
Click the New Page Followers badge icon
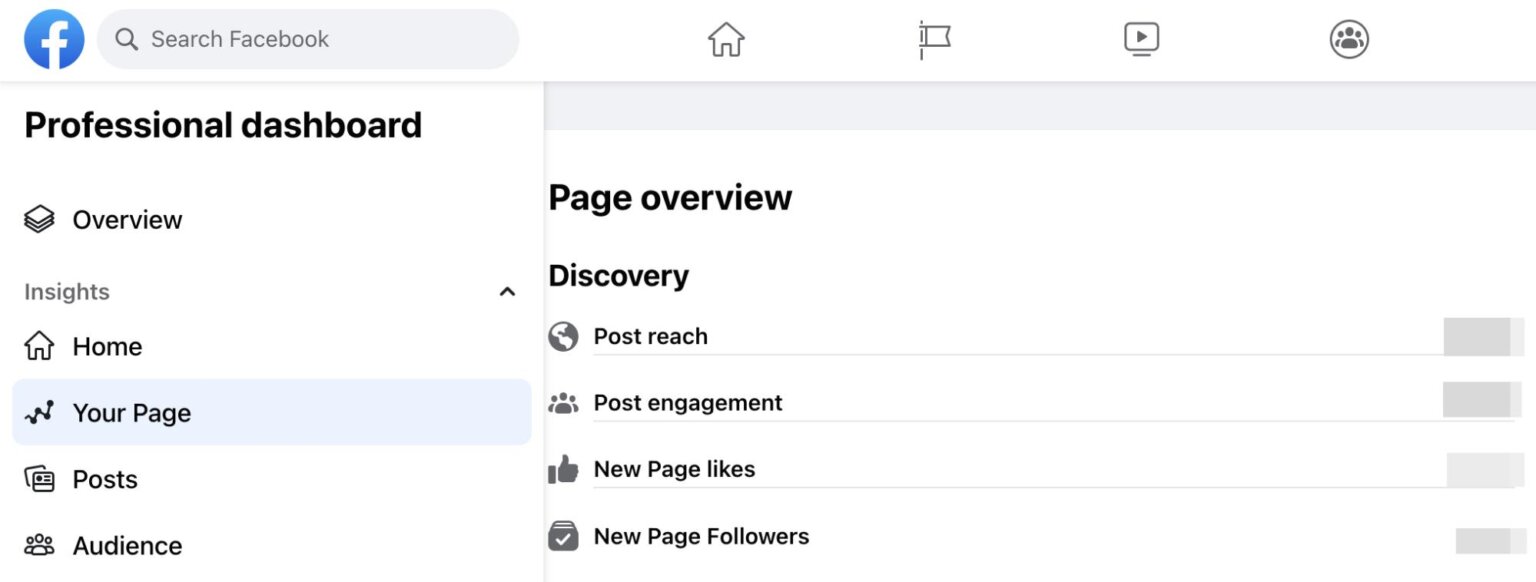(563, 536)
